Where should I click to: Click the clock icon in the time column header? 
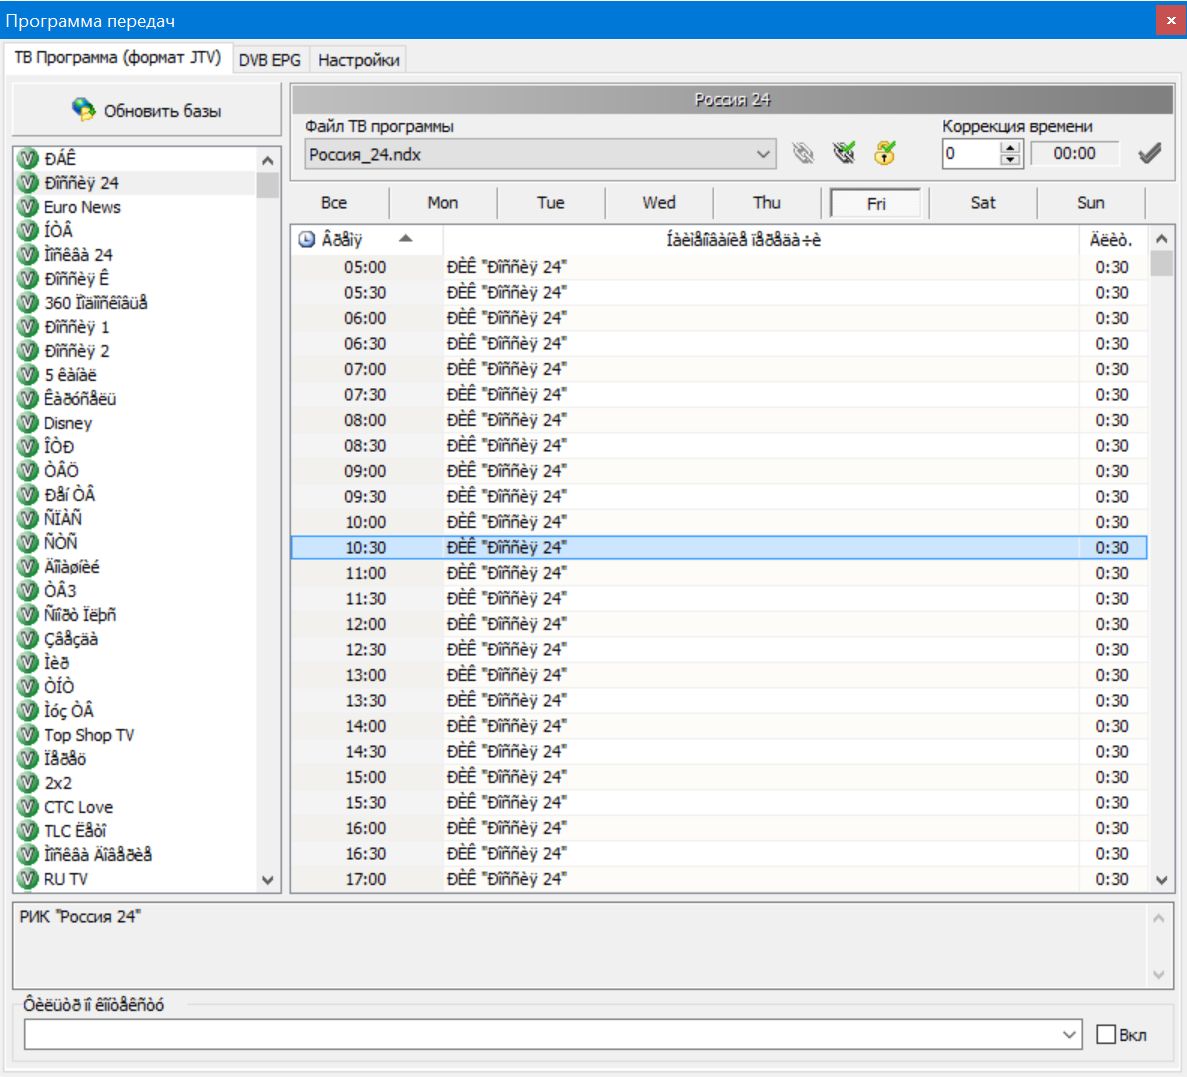pyautogui.click(x=307, y=240)
